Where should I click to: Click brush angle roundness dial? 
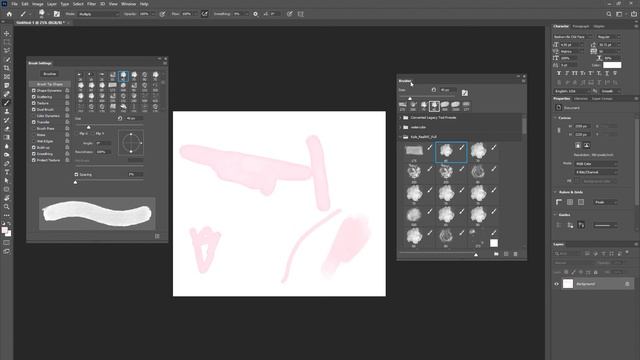[131, 143]
